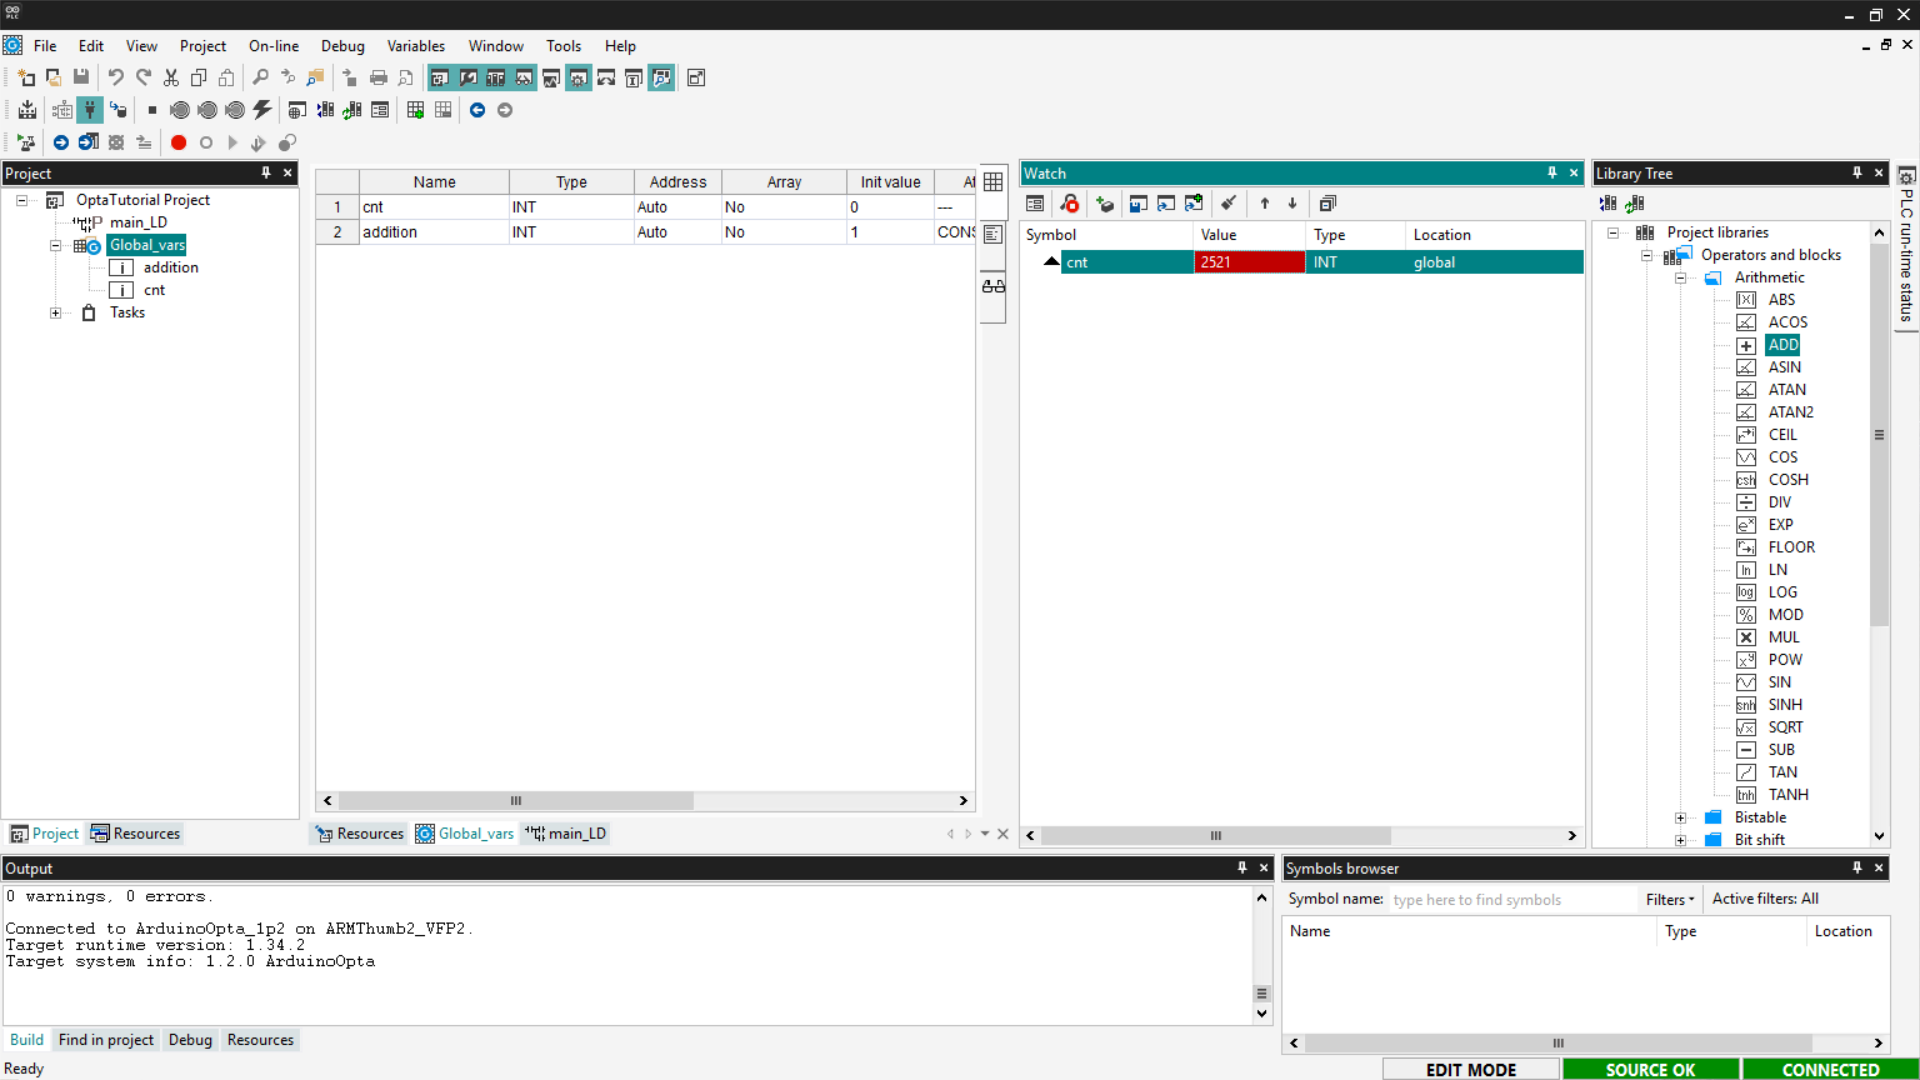The image size is (1920, 1080).
Task: Switch to the main_LD editor tab
Action: click(x=567, y=834)
